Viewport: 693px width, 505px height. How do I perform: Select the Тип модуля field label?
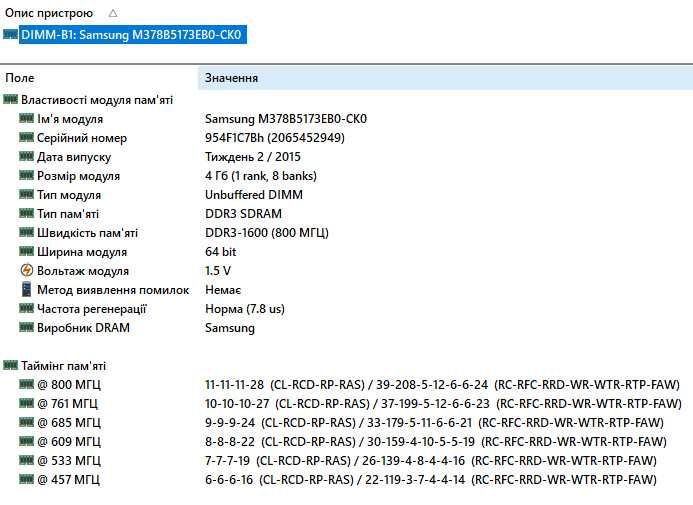(x=69, y=195)
